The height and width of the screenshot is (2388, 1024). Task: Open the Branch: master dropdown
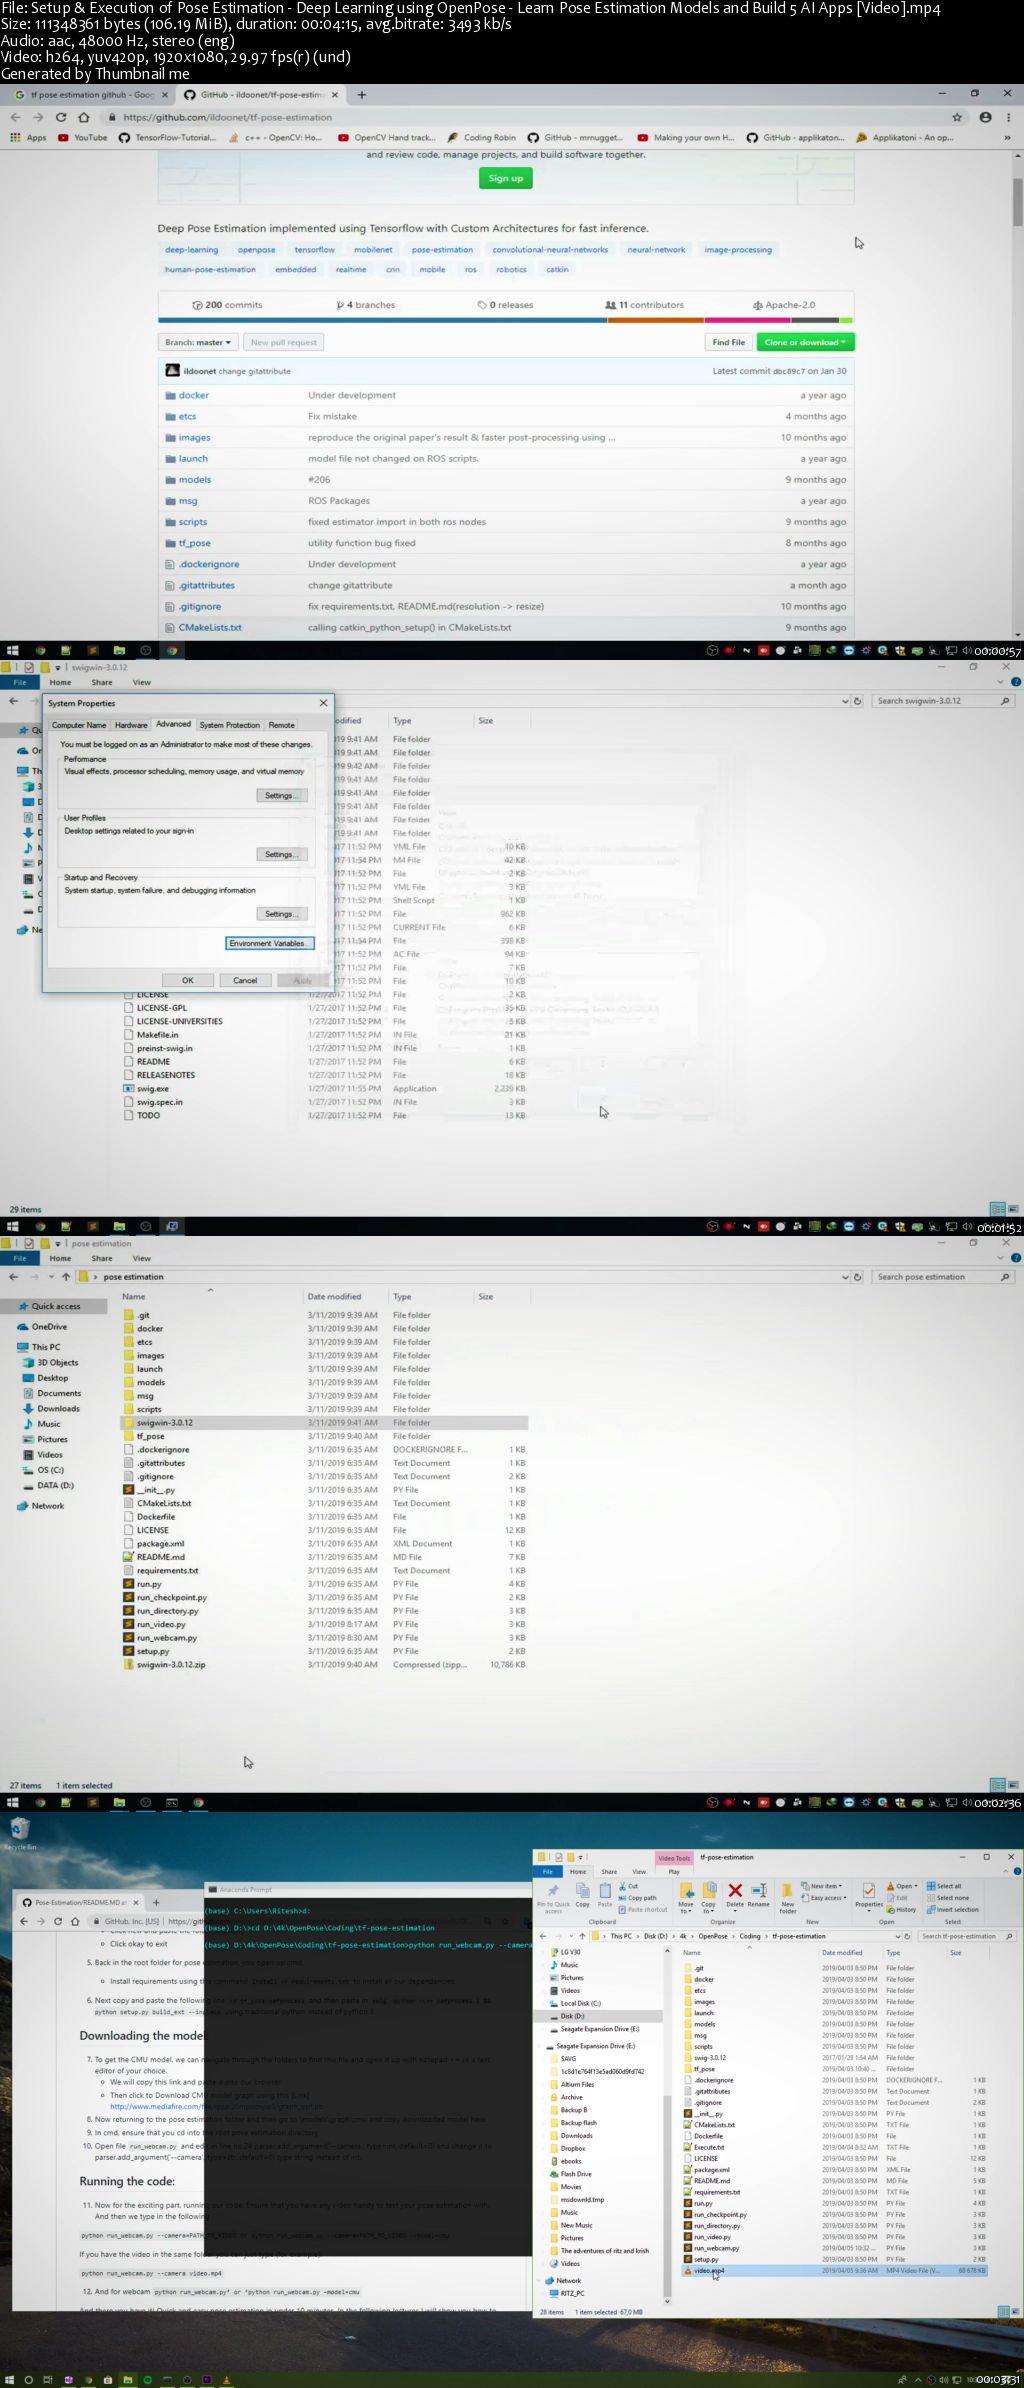click(198, 342)
